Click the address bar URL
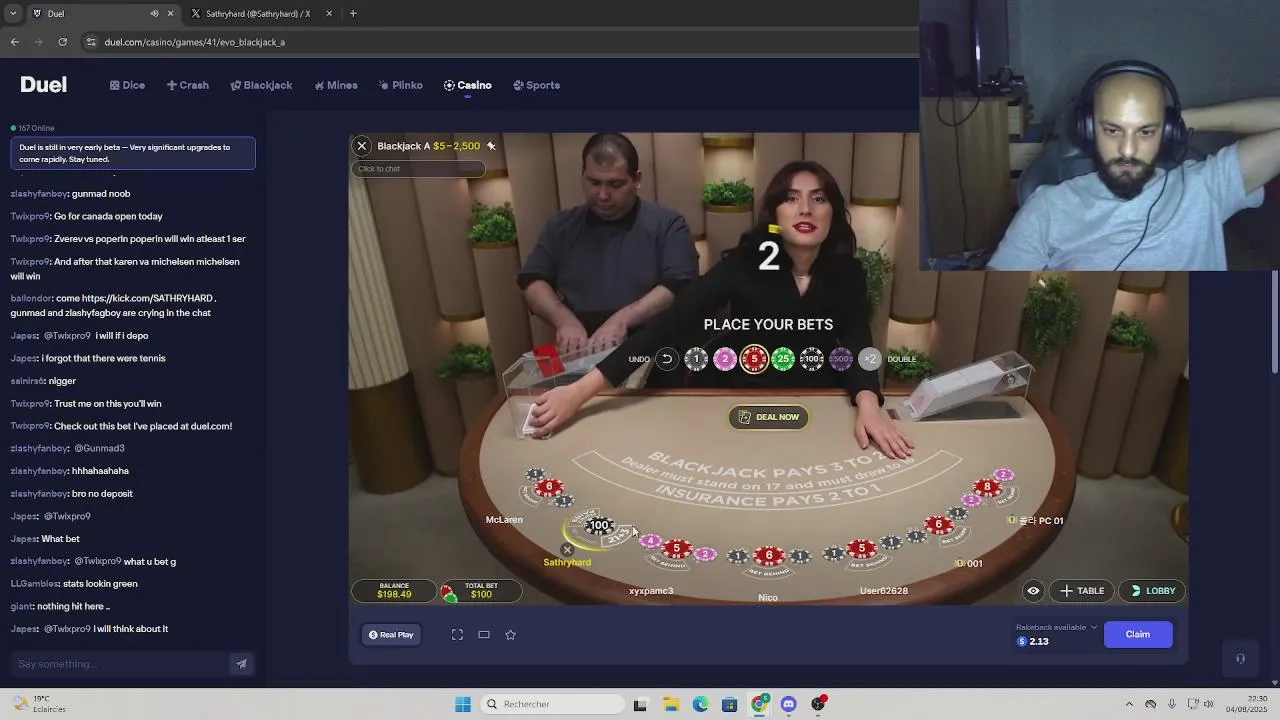The height and width of the screenshot is (720, 1280). (x=194, y=42)
